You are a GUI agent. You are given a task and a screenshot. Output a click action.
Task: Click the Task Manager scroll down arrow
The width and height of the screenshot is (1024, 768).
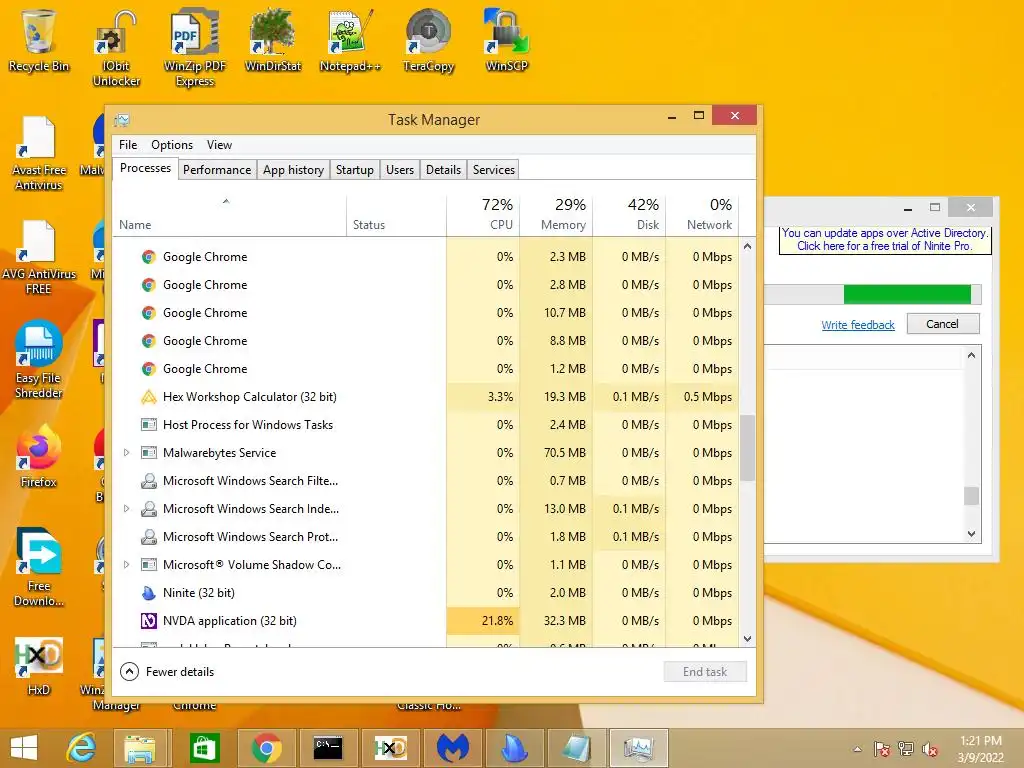point(748,639)
